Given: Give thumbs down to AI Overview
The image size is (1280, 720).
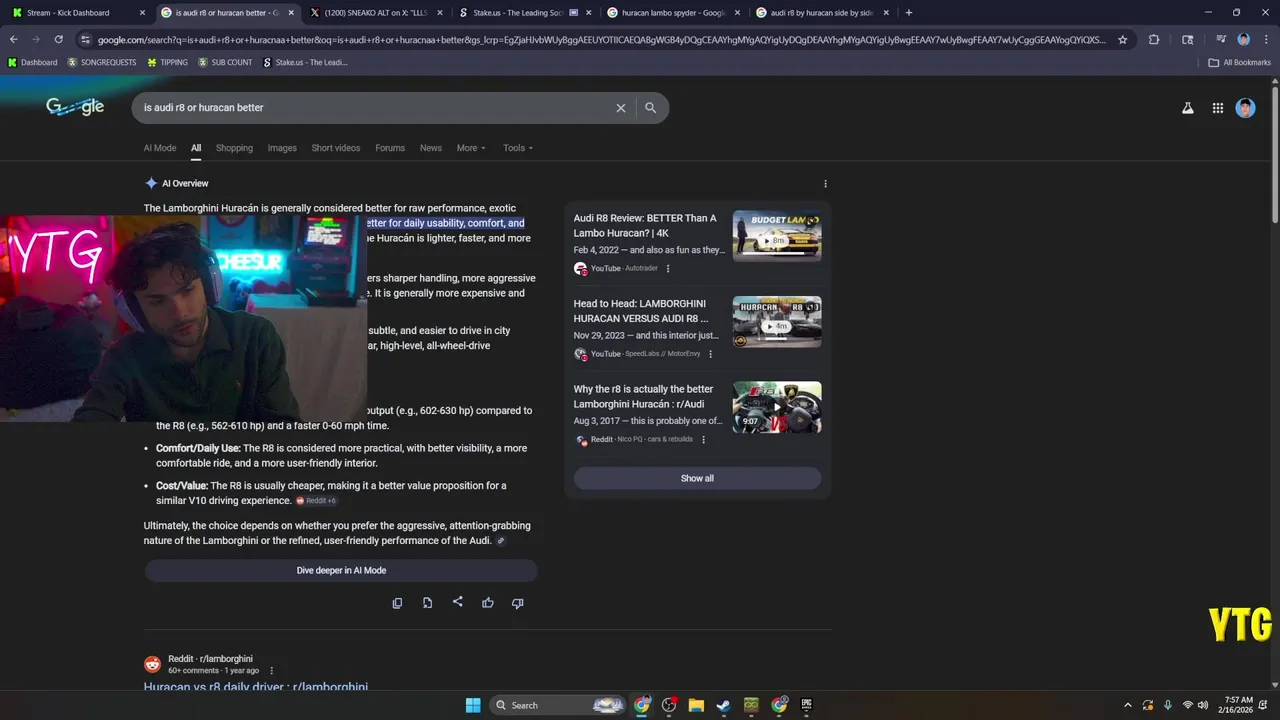Looking at the screenshot, I should coord(518,603).
